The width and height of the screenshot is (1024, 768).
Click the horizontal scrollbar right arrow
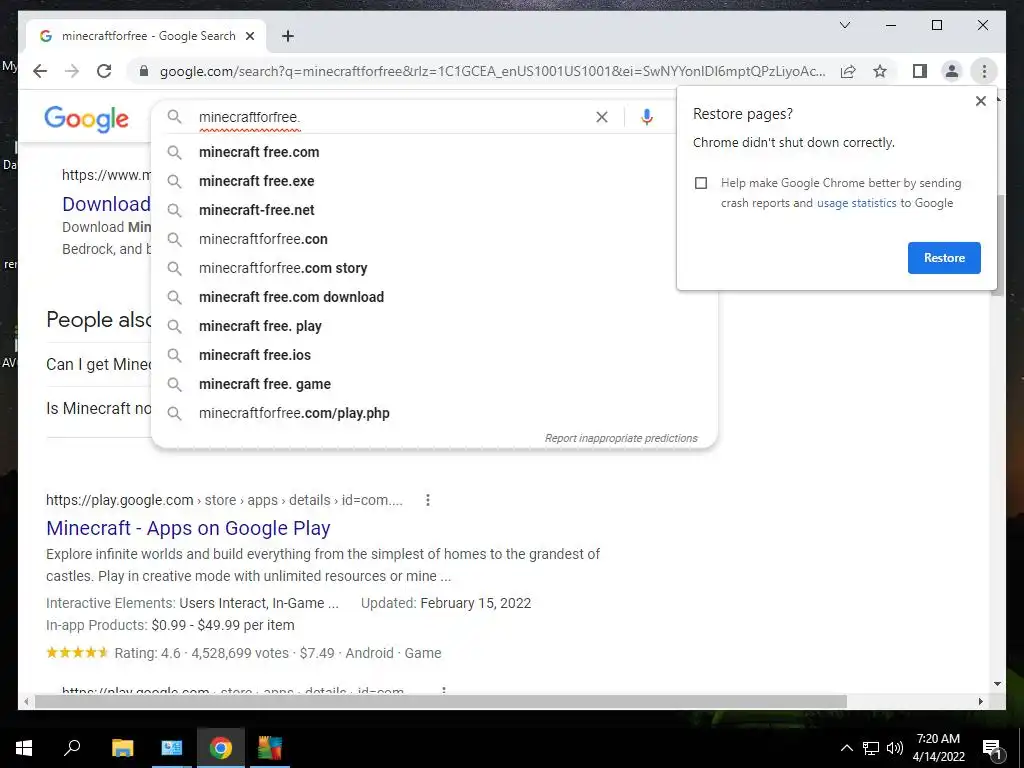[x=980, y=701]
